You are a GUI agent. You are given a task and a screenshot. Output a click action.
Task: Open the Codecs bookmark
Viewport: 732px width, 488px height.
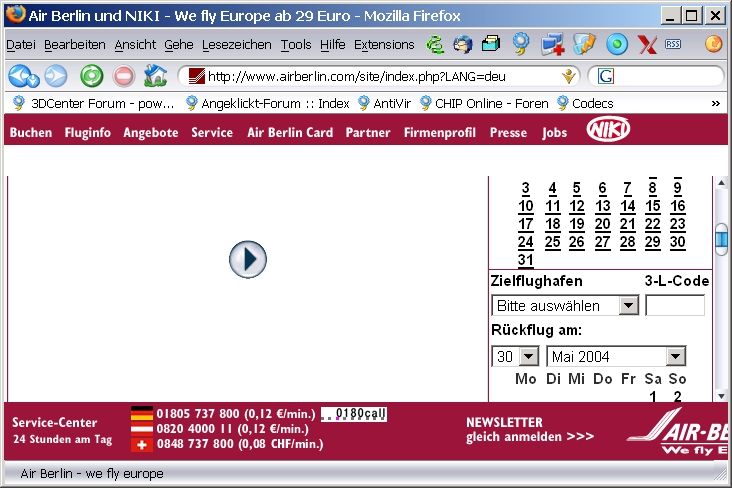pyautogui.click(x=585, y=104)
